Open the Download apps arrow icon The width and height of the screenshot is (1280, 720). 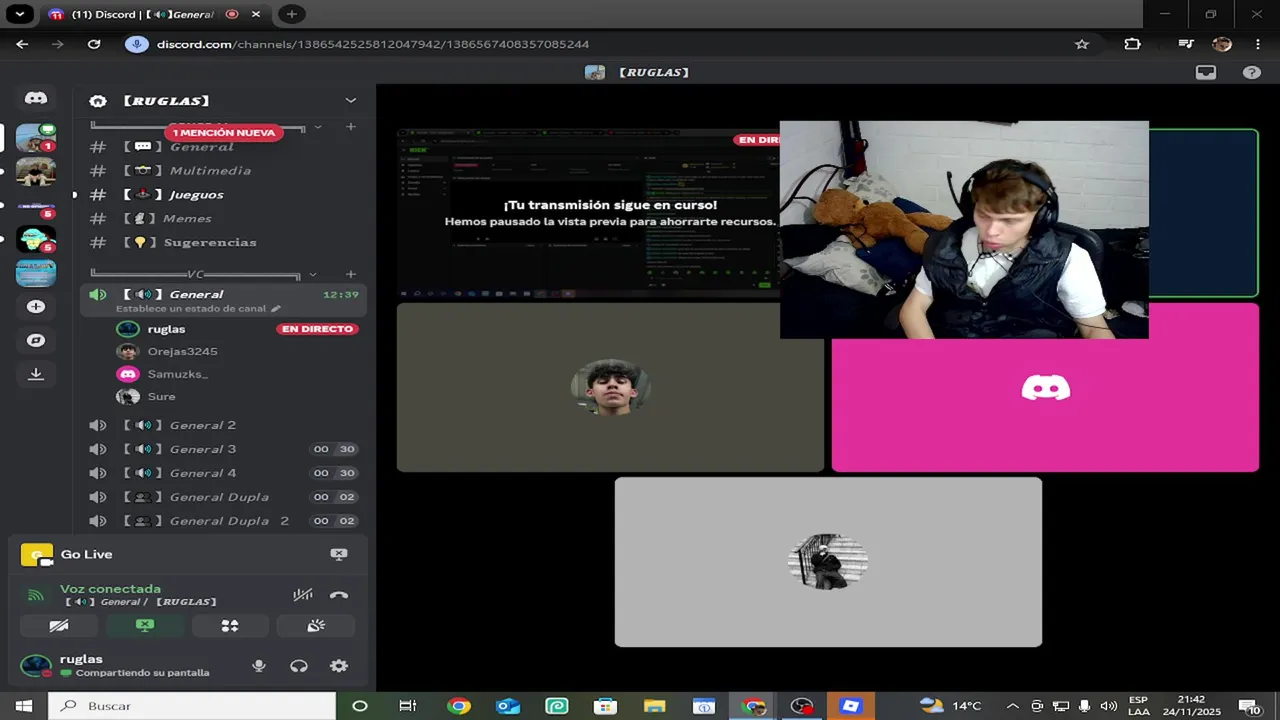(x=36, y=374)
